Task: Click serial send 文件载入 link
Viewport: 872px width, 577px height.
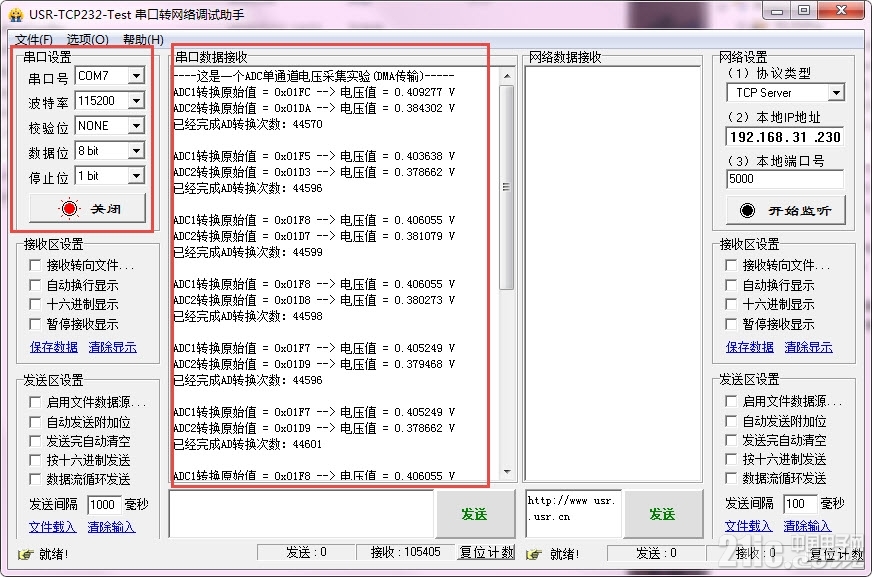Action: tap(52, 526)
